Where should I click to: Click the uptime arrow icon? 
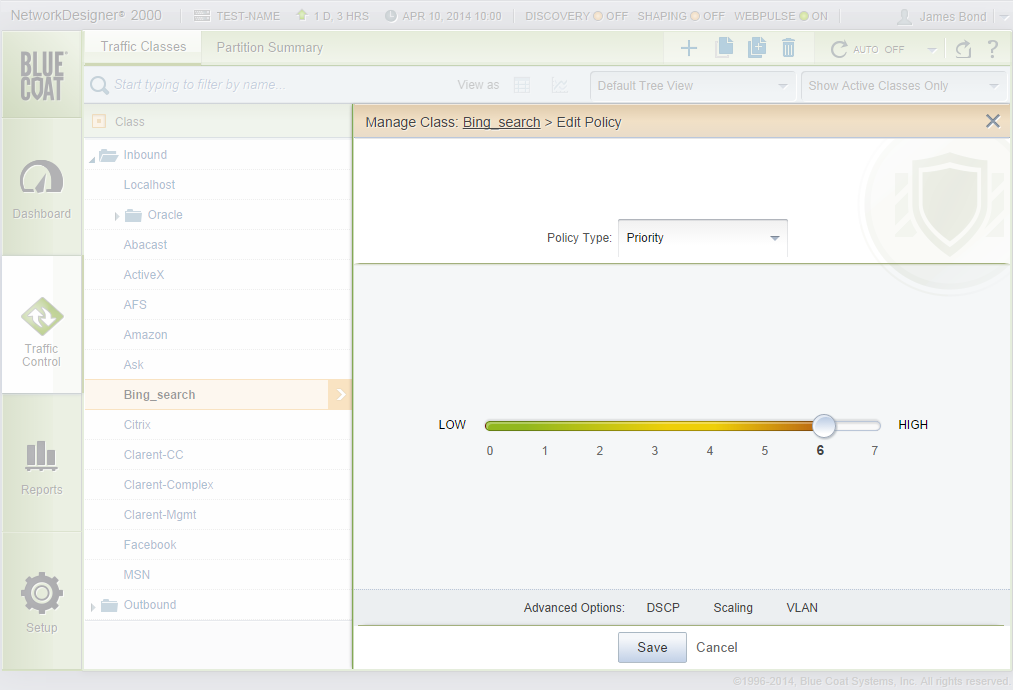point(302,15)
